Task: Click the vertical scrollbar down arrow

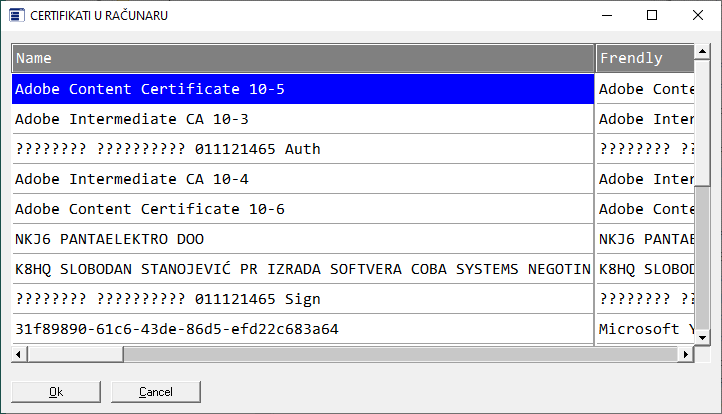Action: point(702,338)
